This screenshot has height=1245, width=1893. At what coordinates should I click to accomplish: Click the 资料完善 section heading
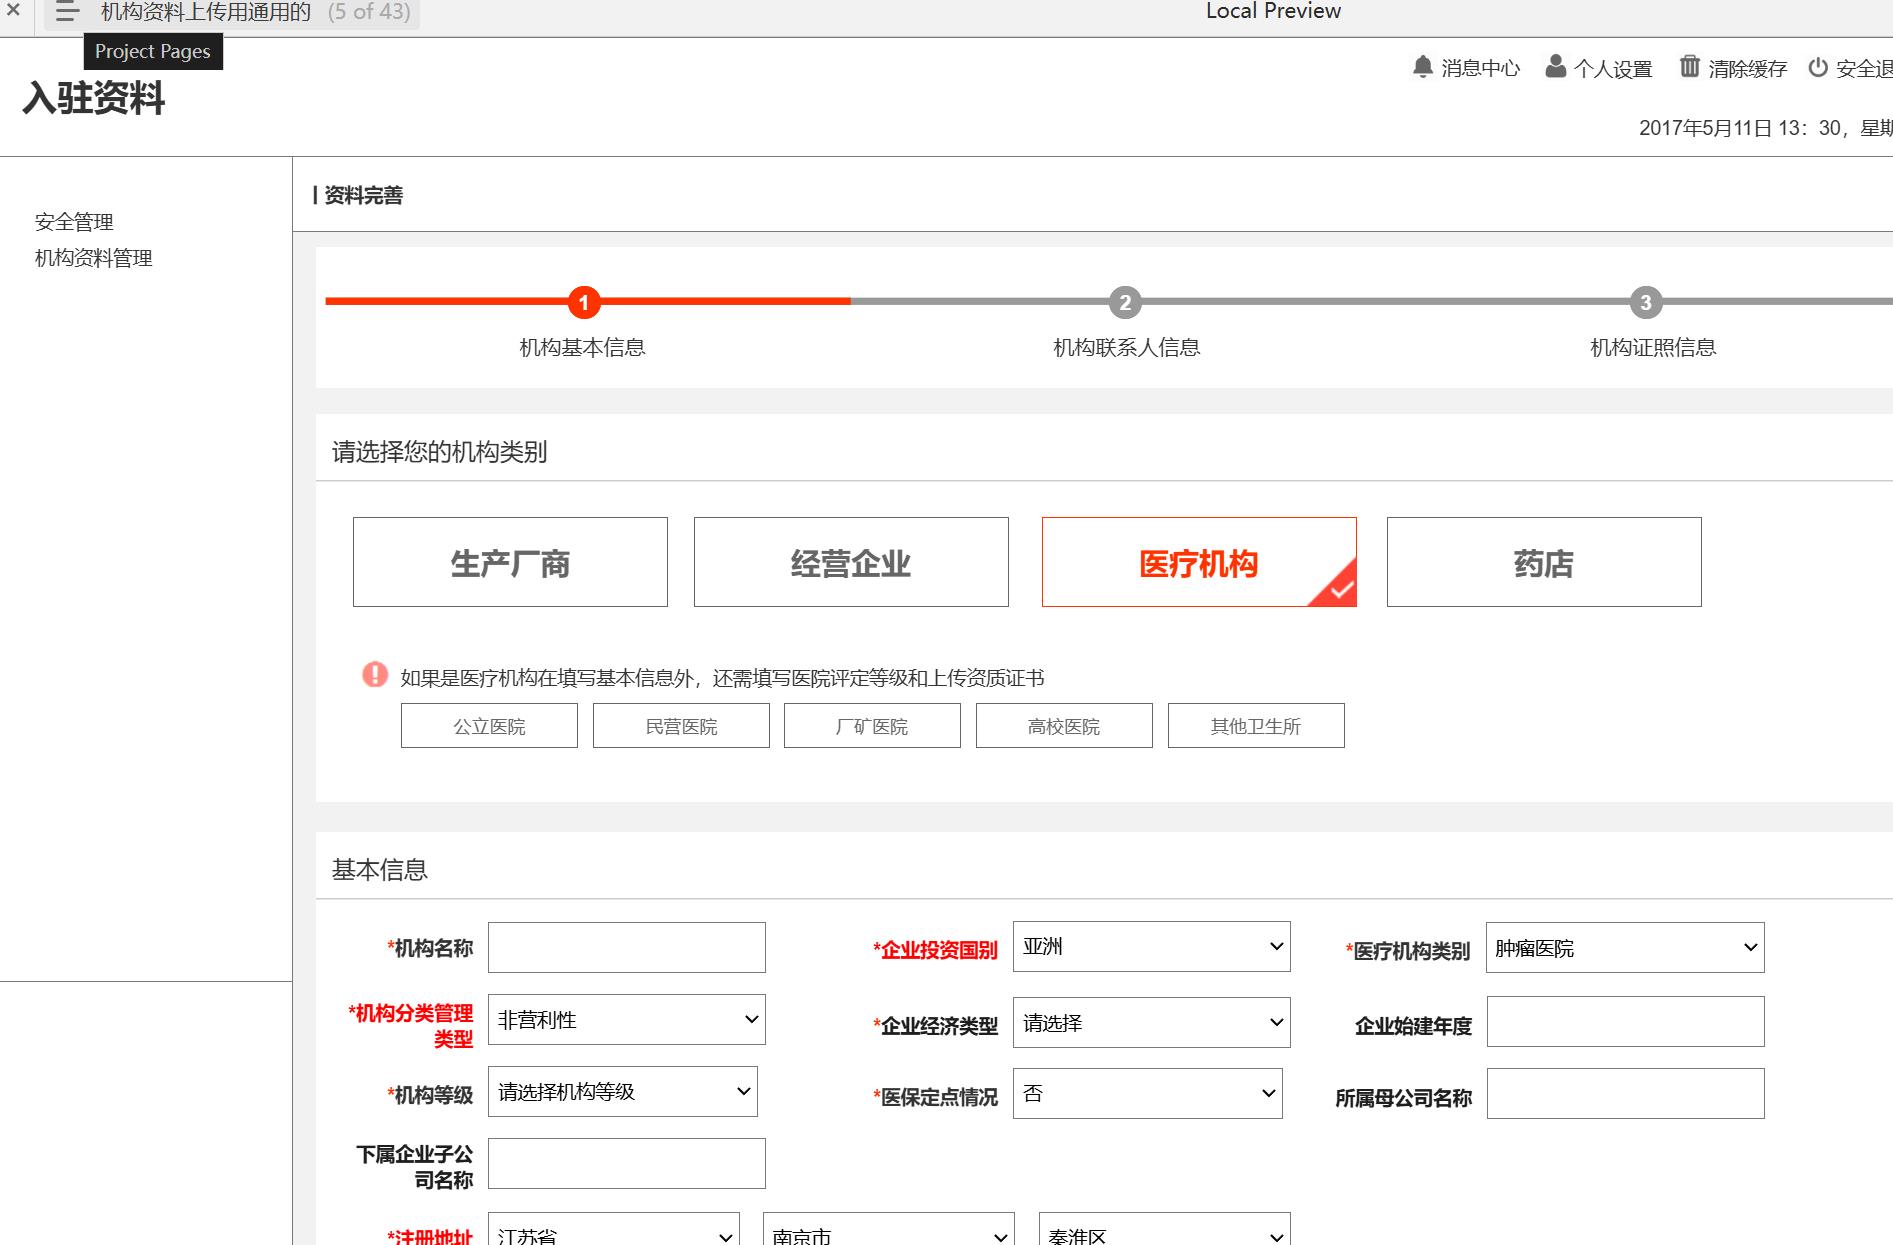coord(363,195)
